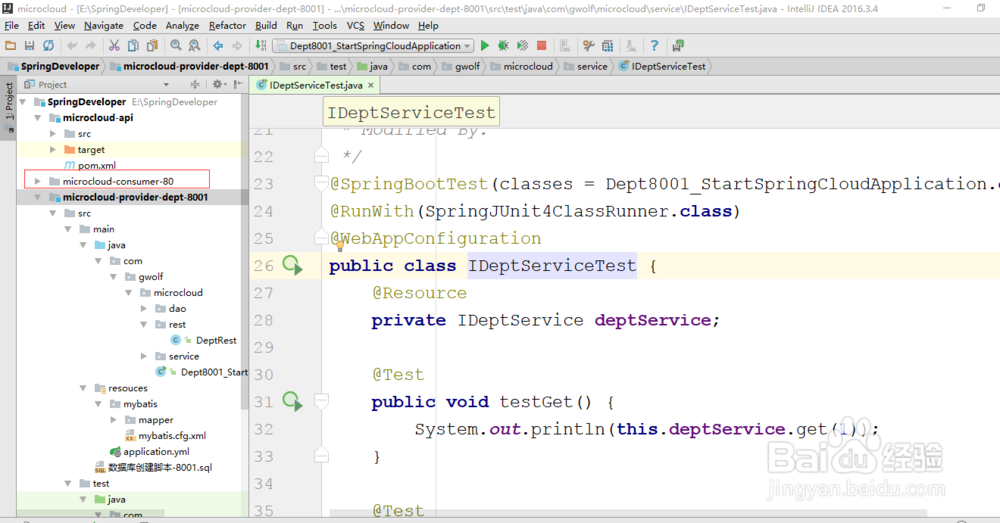Image resolution: width=1000 pixels, height=523 pixels.
Task: Open the Window menu
Action: tap(391, 26)
